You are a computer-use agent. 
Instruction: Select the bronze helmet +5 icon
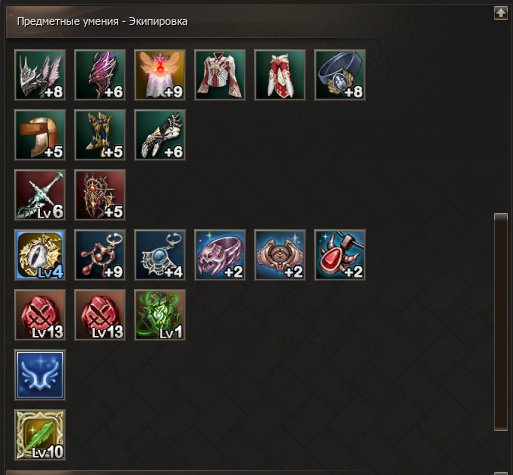40,135
